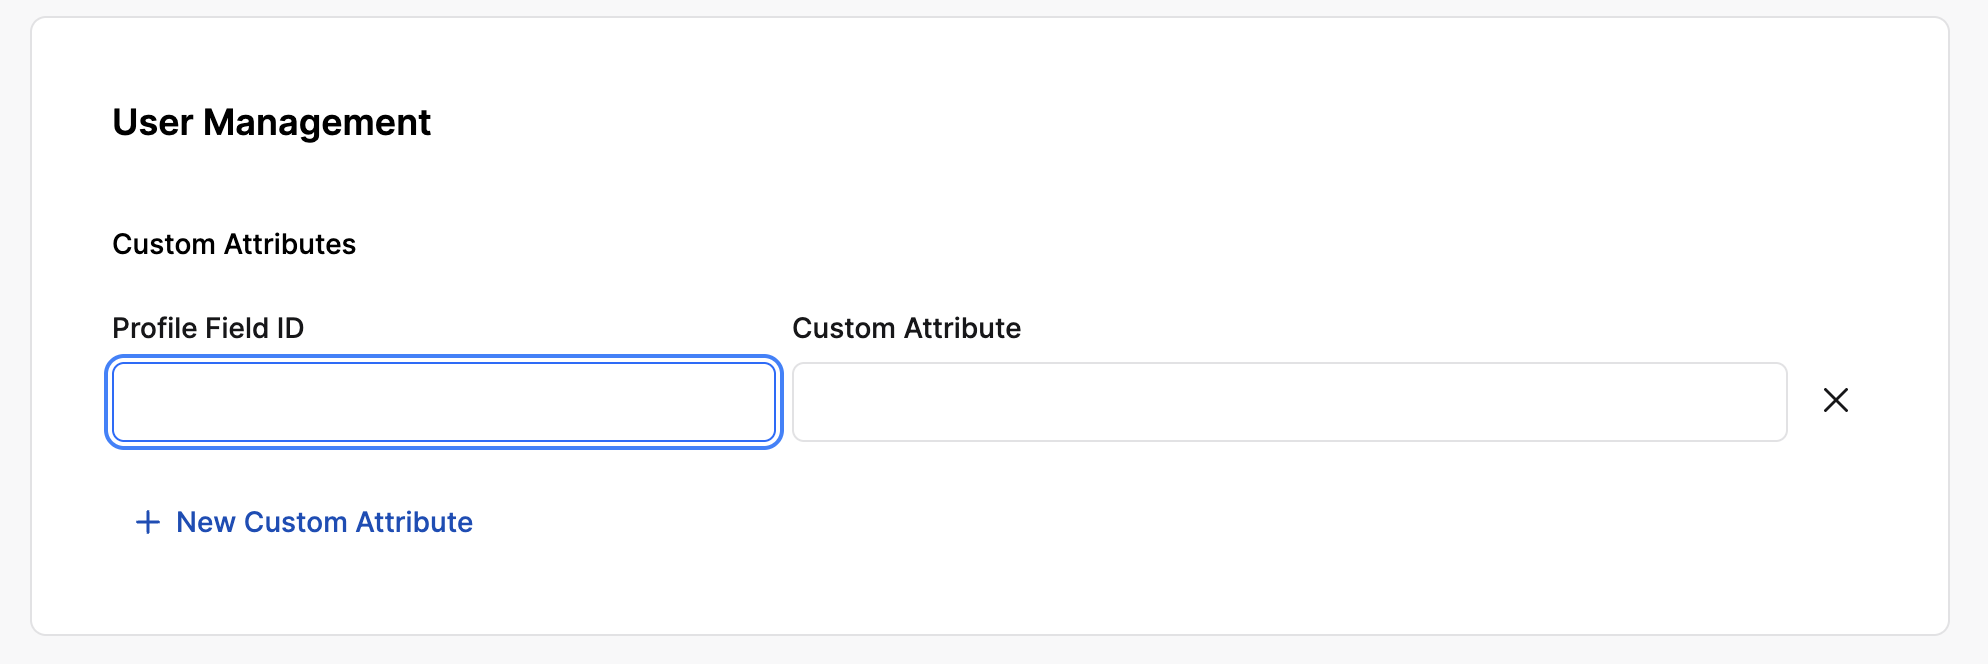
Task: Click the remove icon next to Custom Attribute field
Action: point(1836,400)
